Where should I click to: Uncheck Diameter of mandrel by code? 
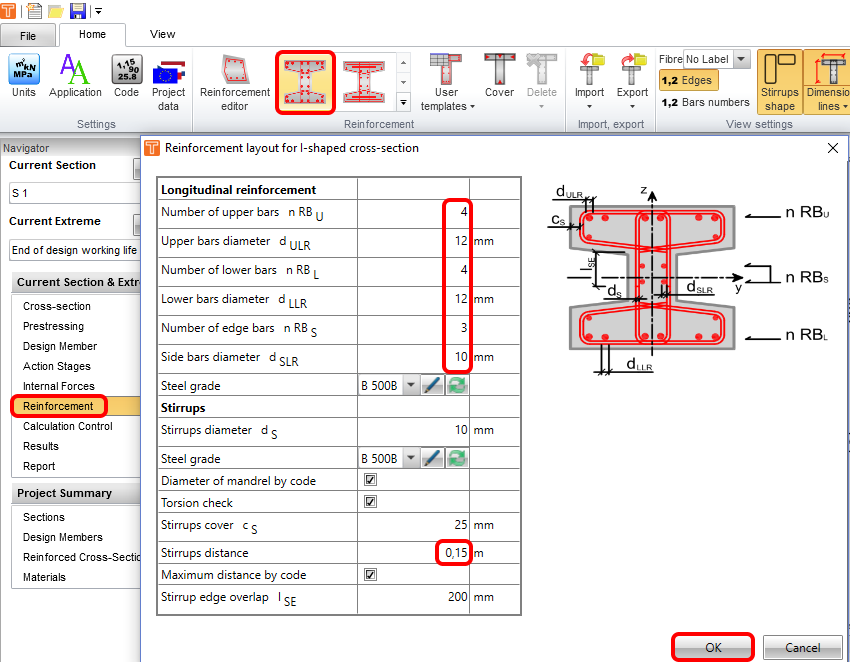370,481
